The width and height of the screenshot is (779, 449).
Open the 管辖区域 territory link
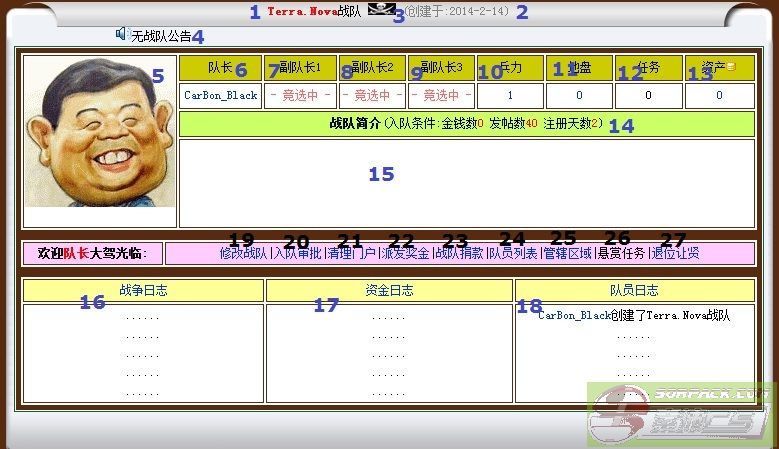coord(567,254)
